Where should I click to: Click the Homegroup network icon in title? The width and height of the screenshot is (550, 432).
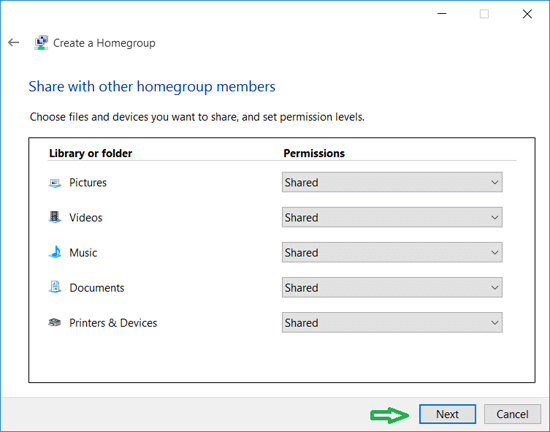click(x=41, y=43)
